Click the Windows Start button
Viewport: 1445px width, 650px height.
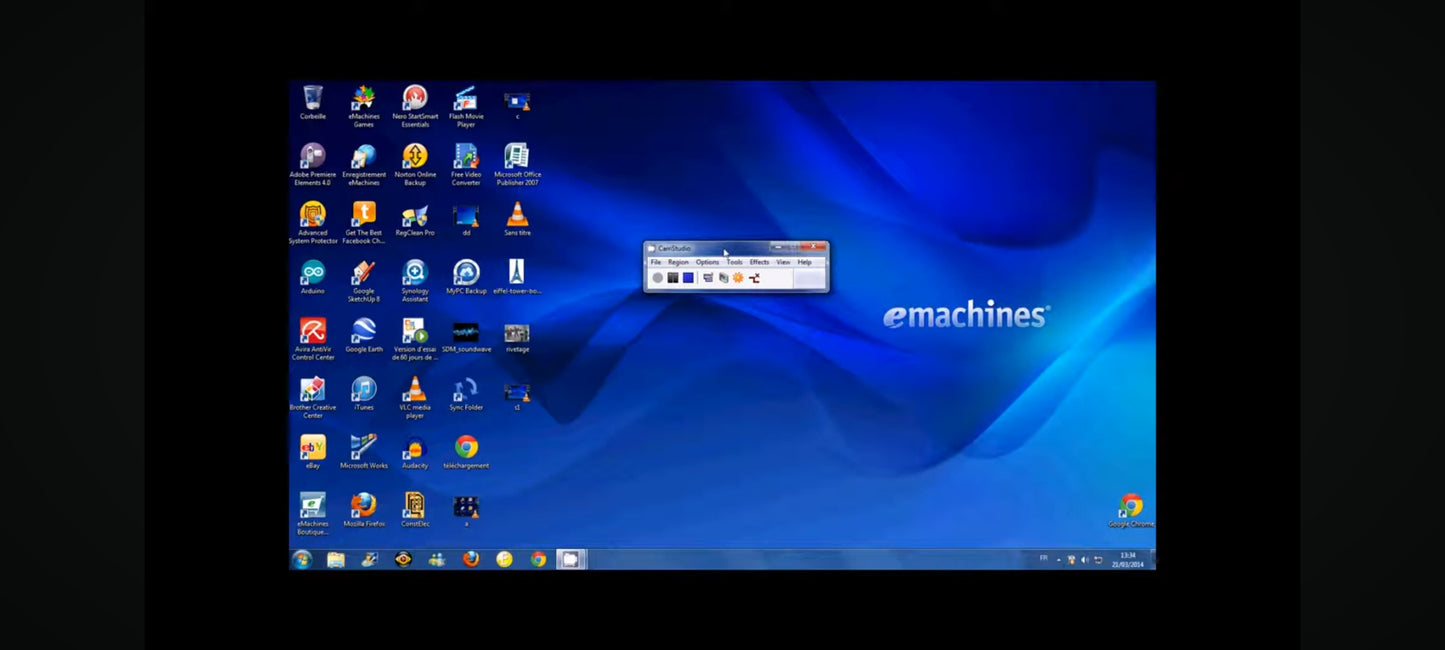[300, 559]
